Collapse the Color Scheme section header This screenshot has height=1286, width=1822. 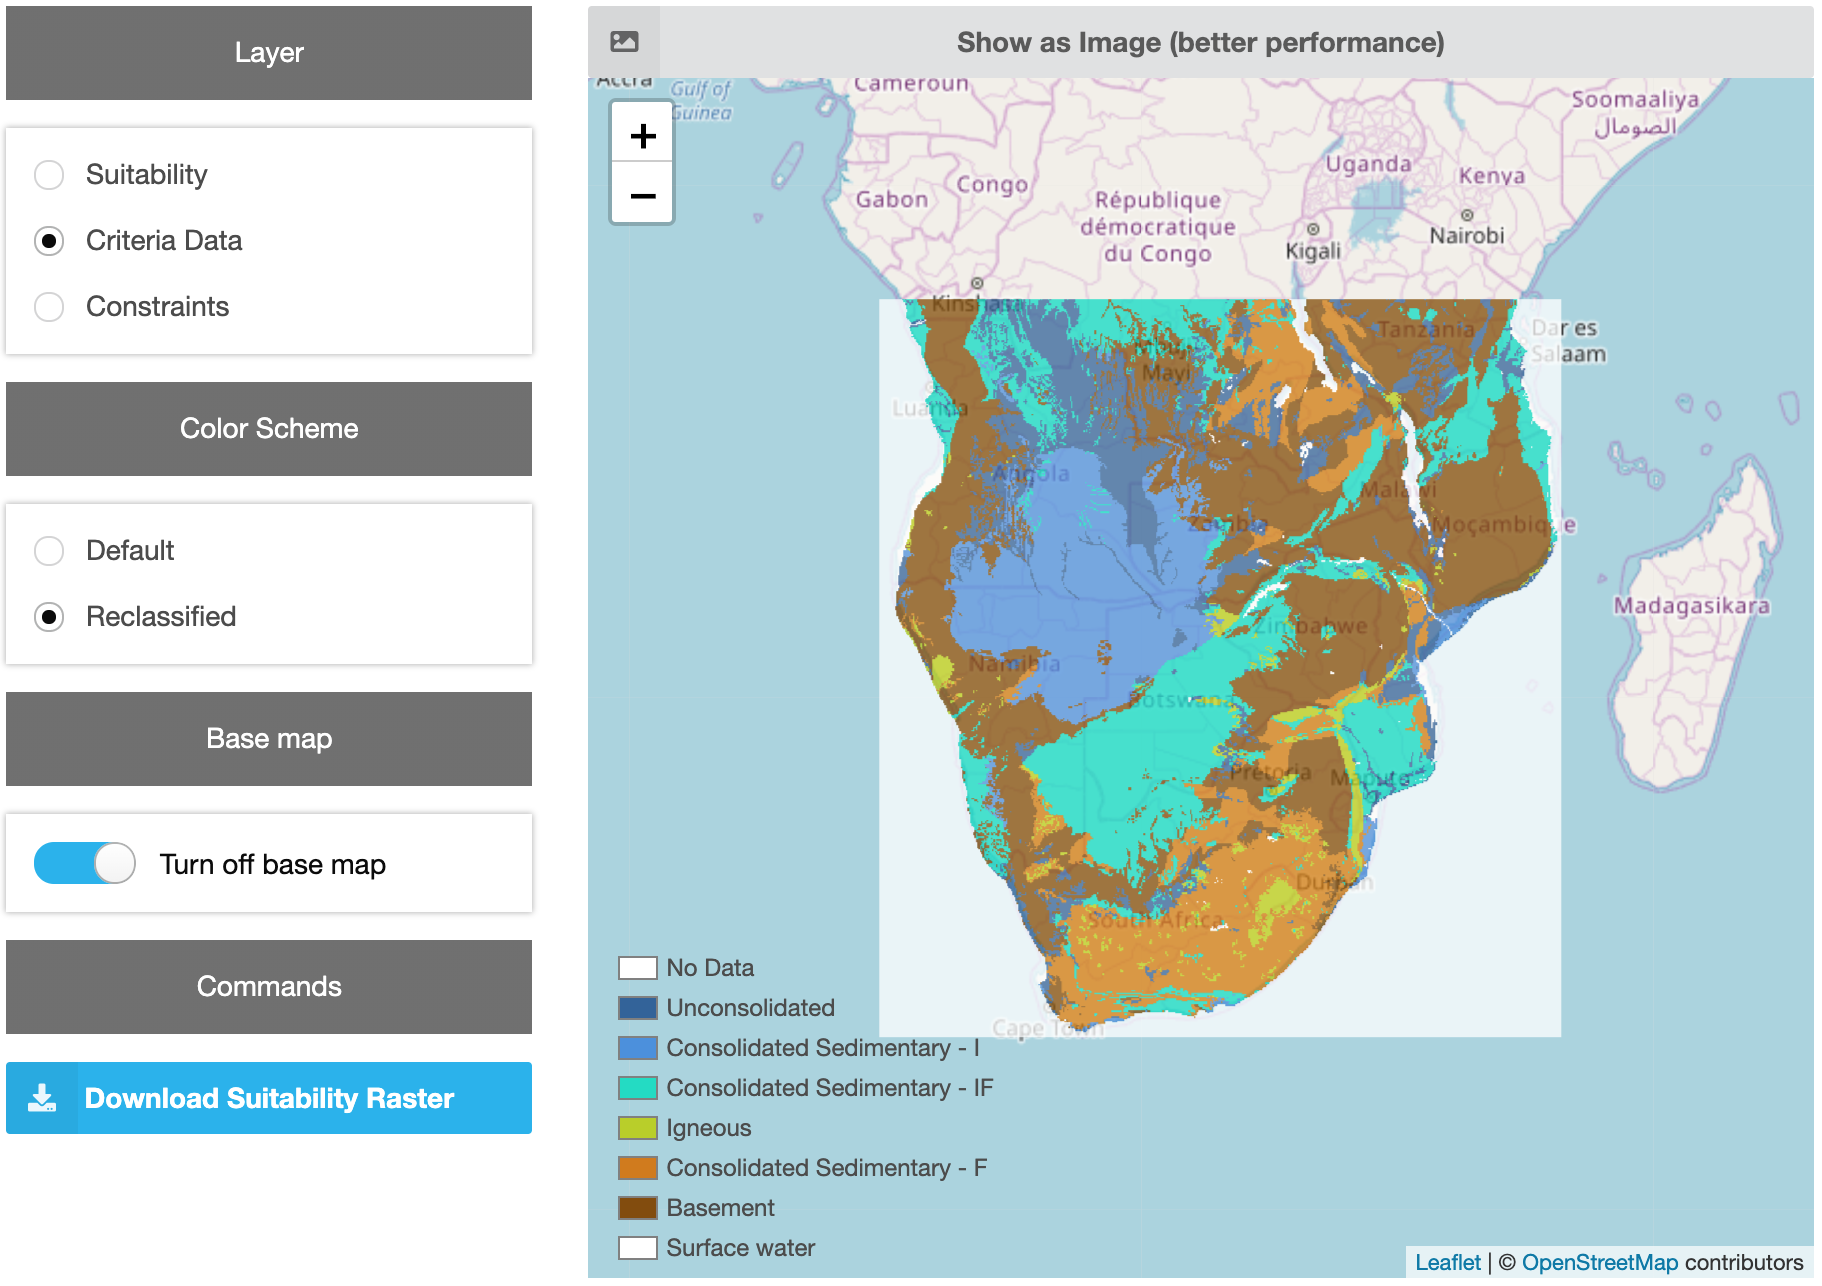coord(268,428)
